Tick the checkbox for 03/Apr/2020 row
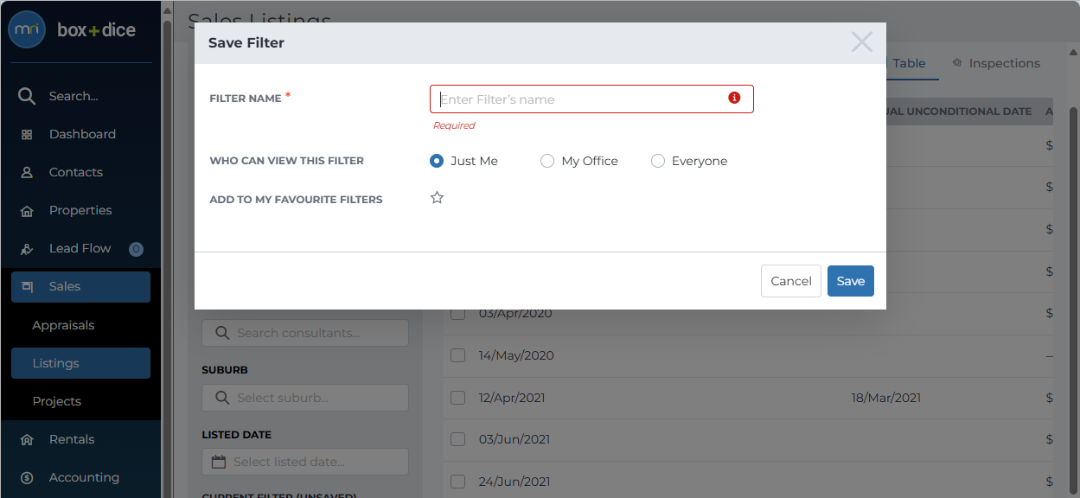The height and width of the screenshot is (498, 1080). point(457,313)
